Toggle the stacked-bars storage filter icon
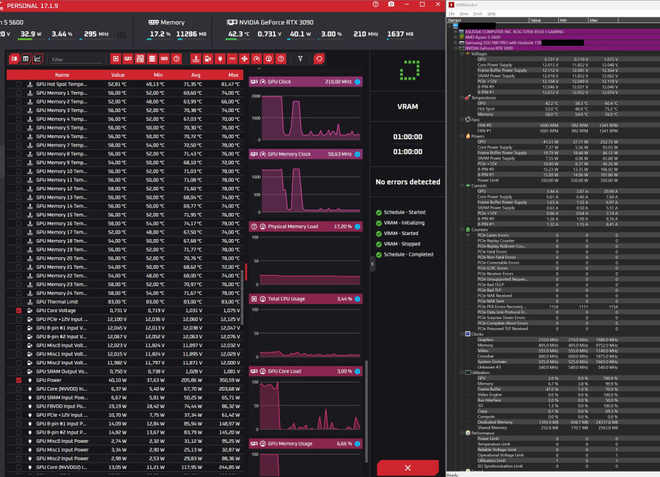660x477 pixels. point(152,59)
